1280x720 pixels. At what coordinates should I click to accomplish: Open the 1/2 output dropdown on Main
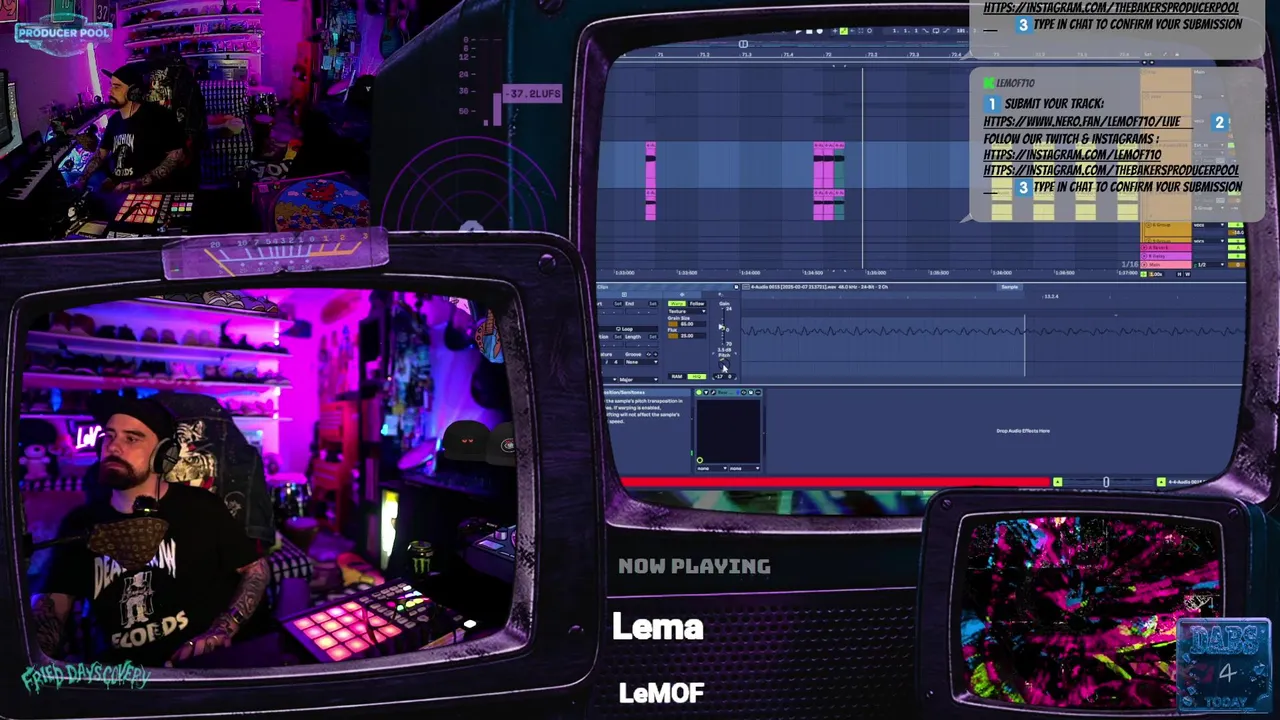tap(1208, 265)
